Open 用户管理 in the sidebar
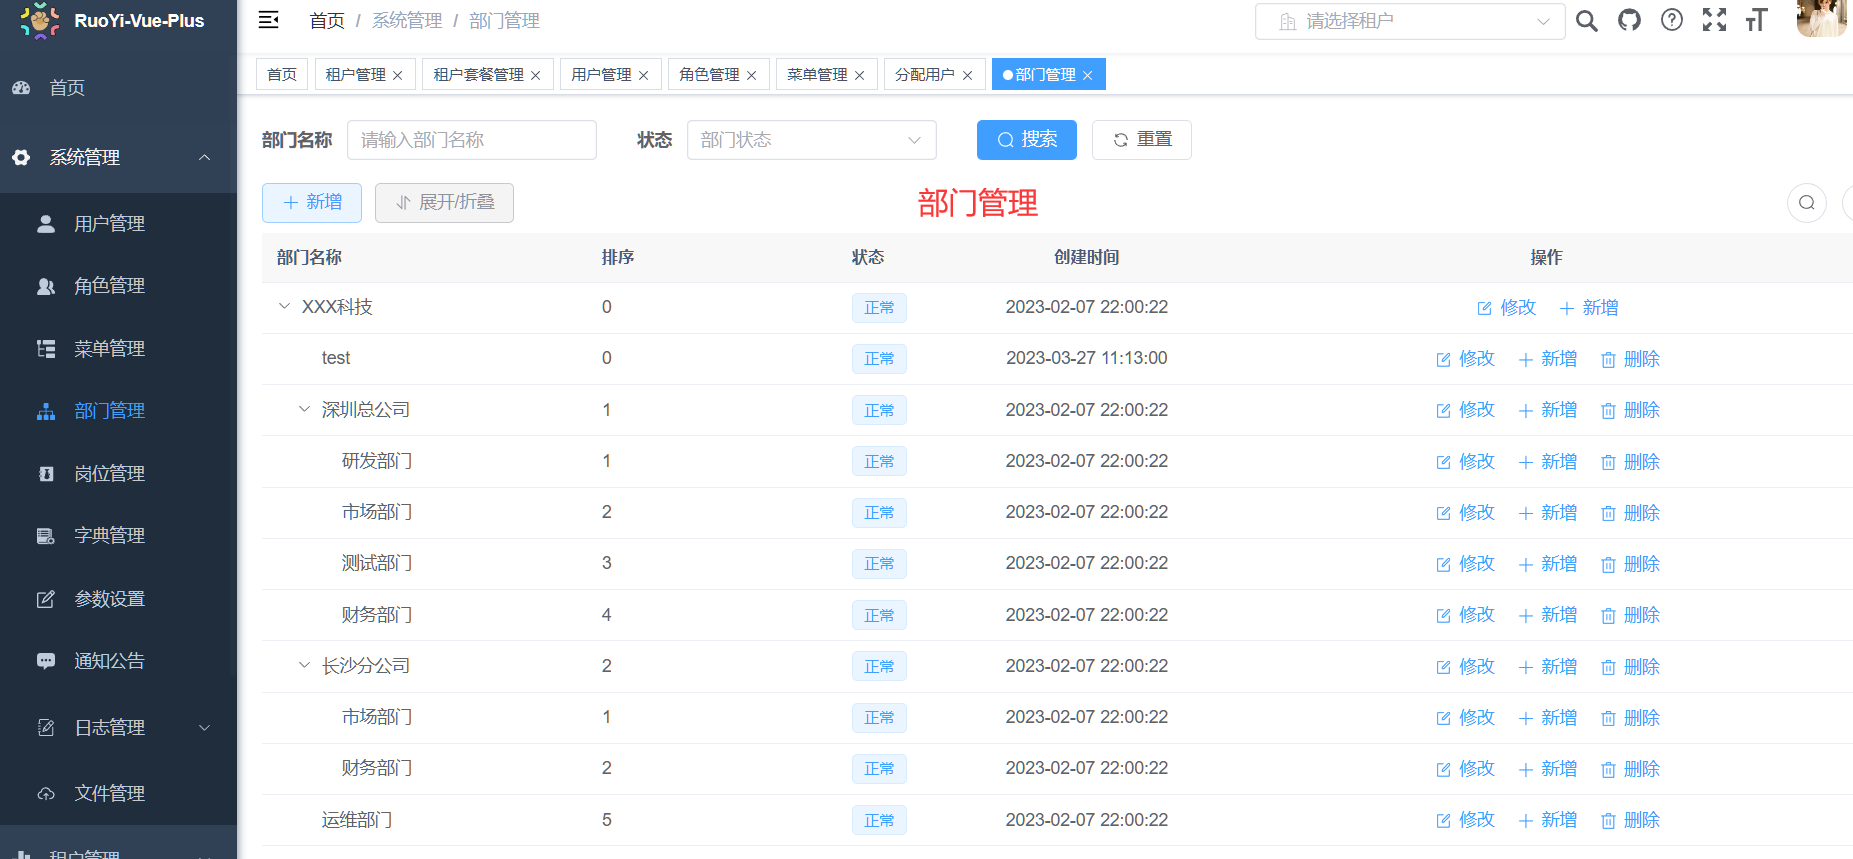Viewport: 1853px width, 859px height. pyautogui.click(x=118, y=224)
